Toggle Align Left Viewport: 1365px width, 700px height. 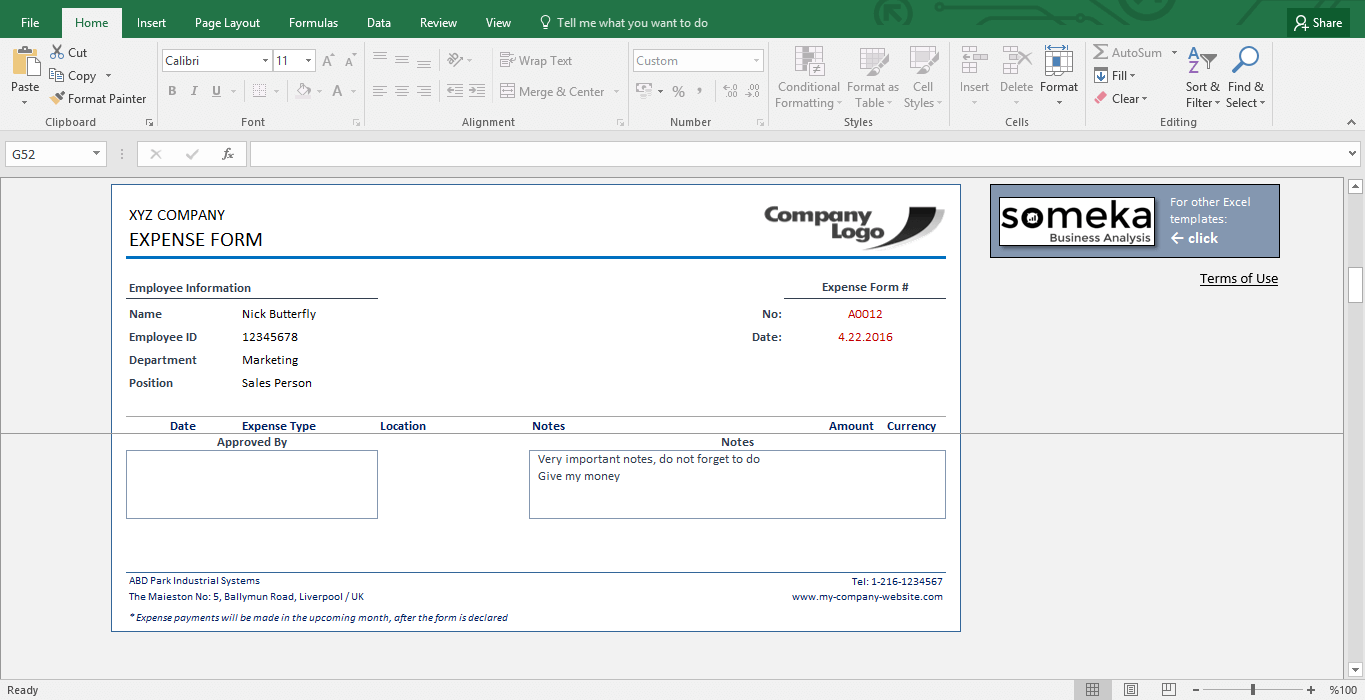click(379, 91)
